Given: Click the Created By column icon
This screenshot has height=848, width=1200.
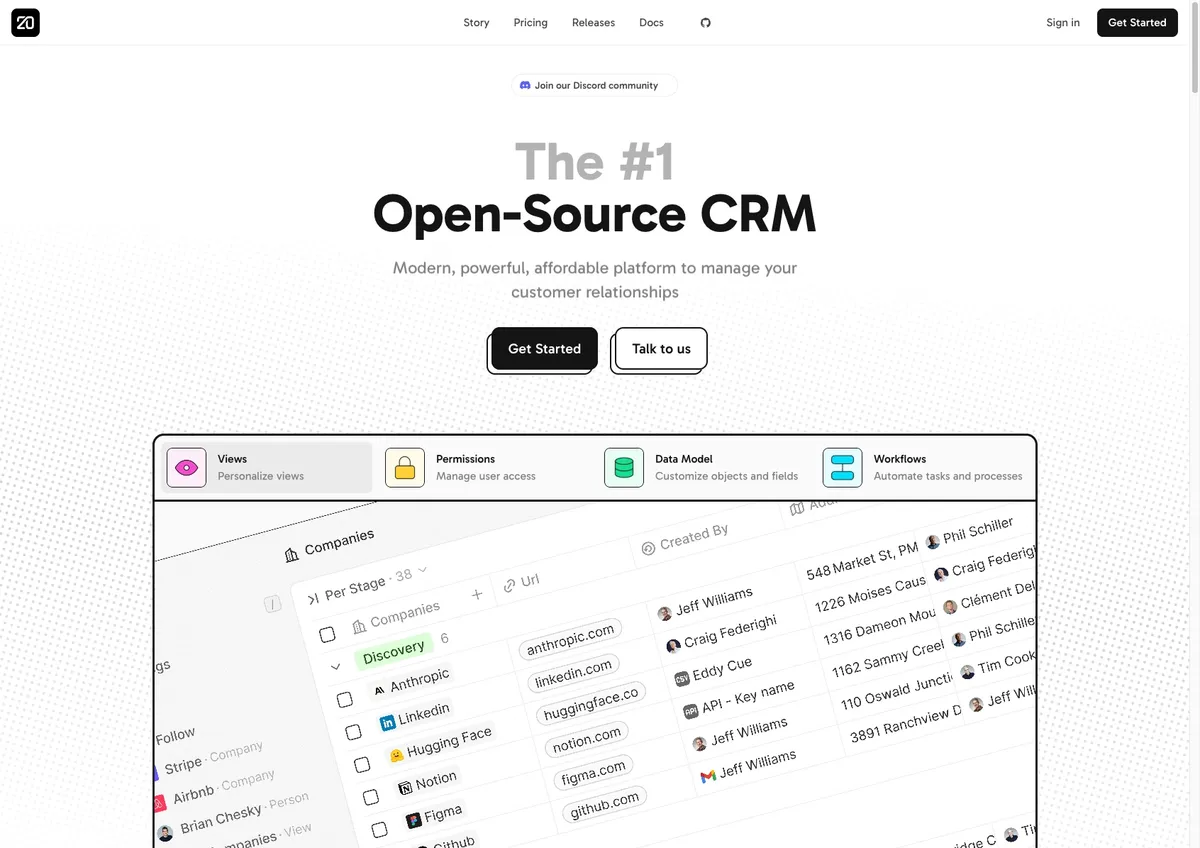Looking at the screenshot, I should [648, 548].
